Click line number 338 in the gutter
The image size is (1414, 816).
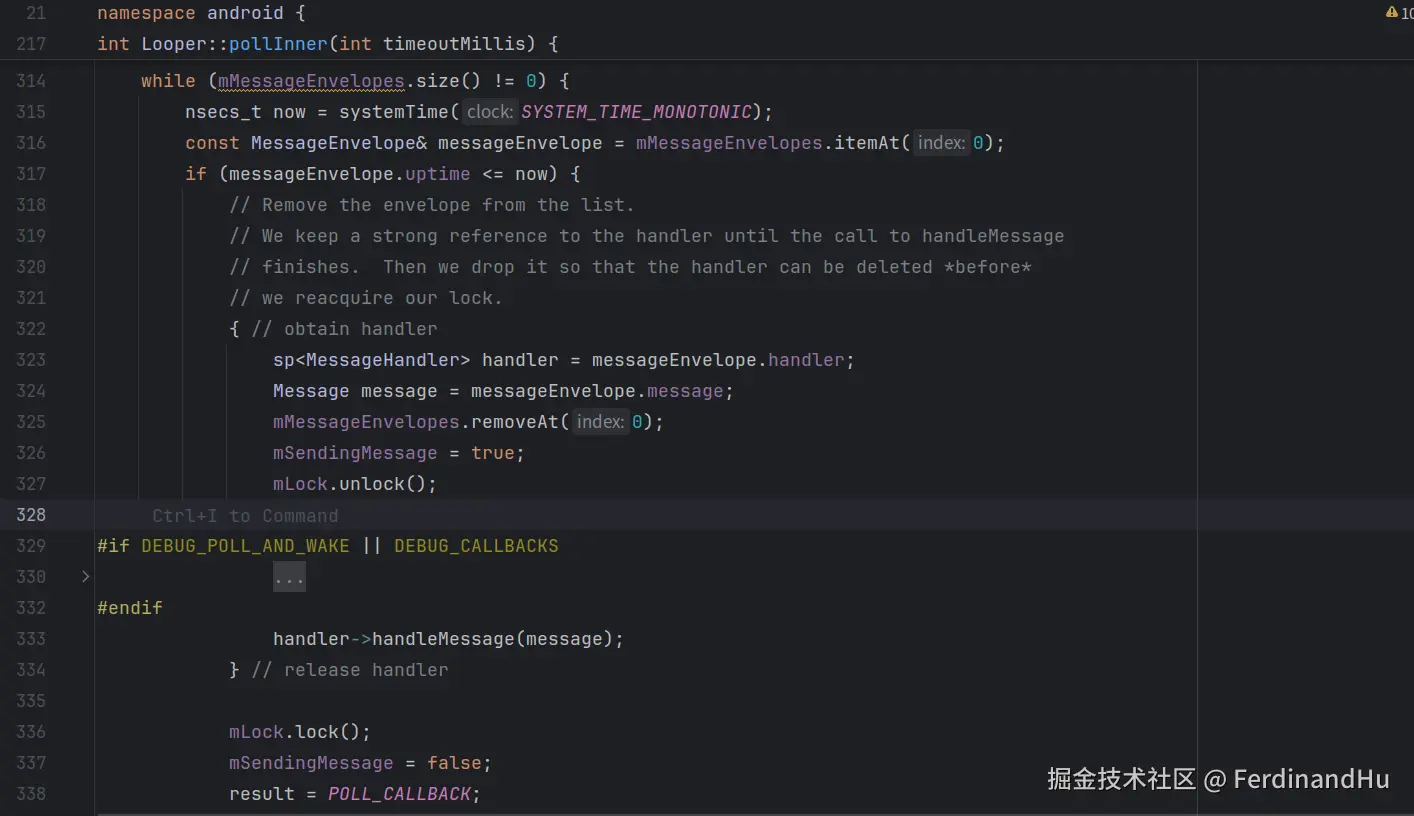(x=31, y=794)
